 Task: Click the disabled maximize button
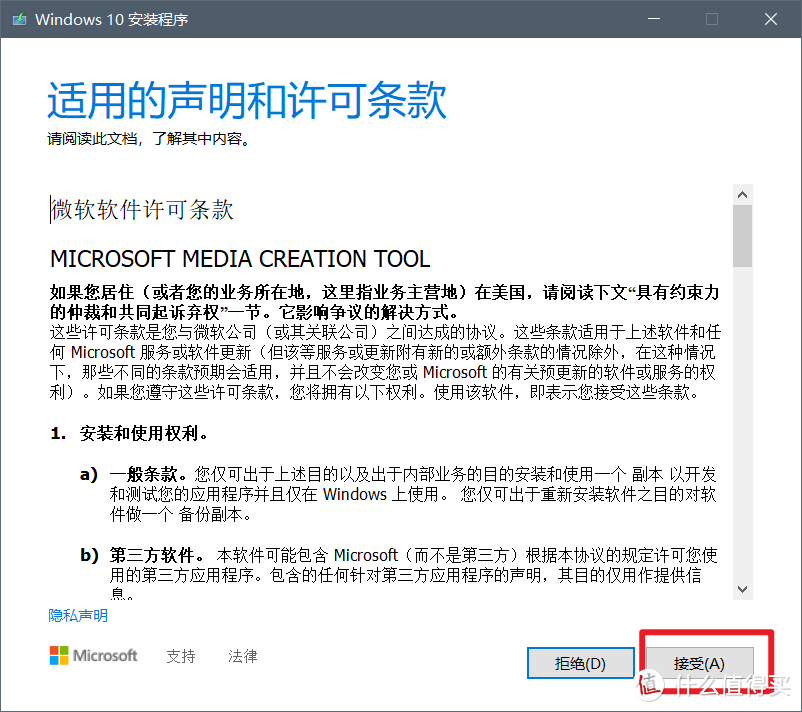coord(712,19)
